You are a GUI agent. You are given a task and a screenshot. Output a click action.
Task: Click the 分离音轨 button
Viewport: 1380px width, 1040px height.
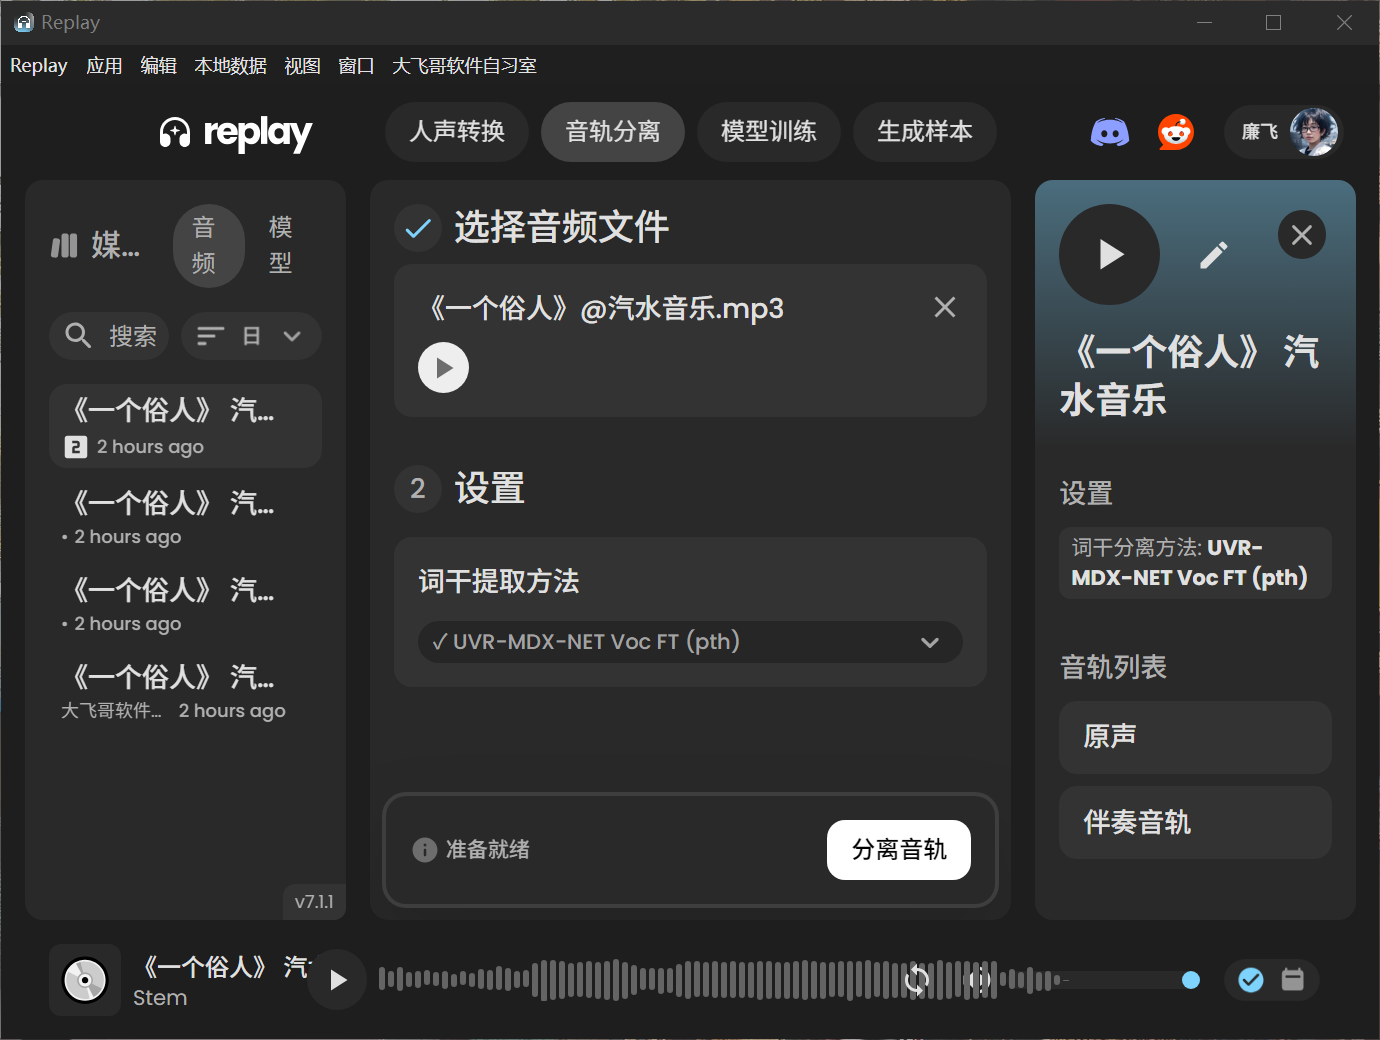pos(899,850)
